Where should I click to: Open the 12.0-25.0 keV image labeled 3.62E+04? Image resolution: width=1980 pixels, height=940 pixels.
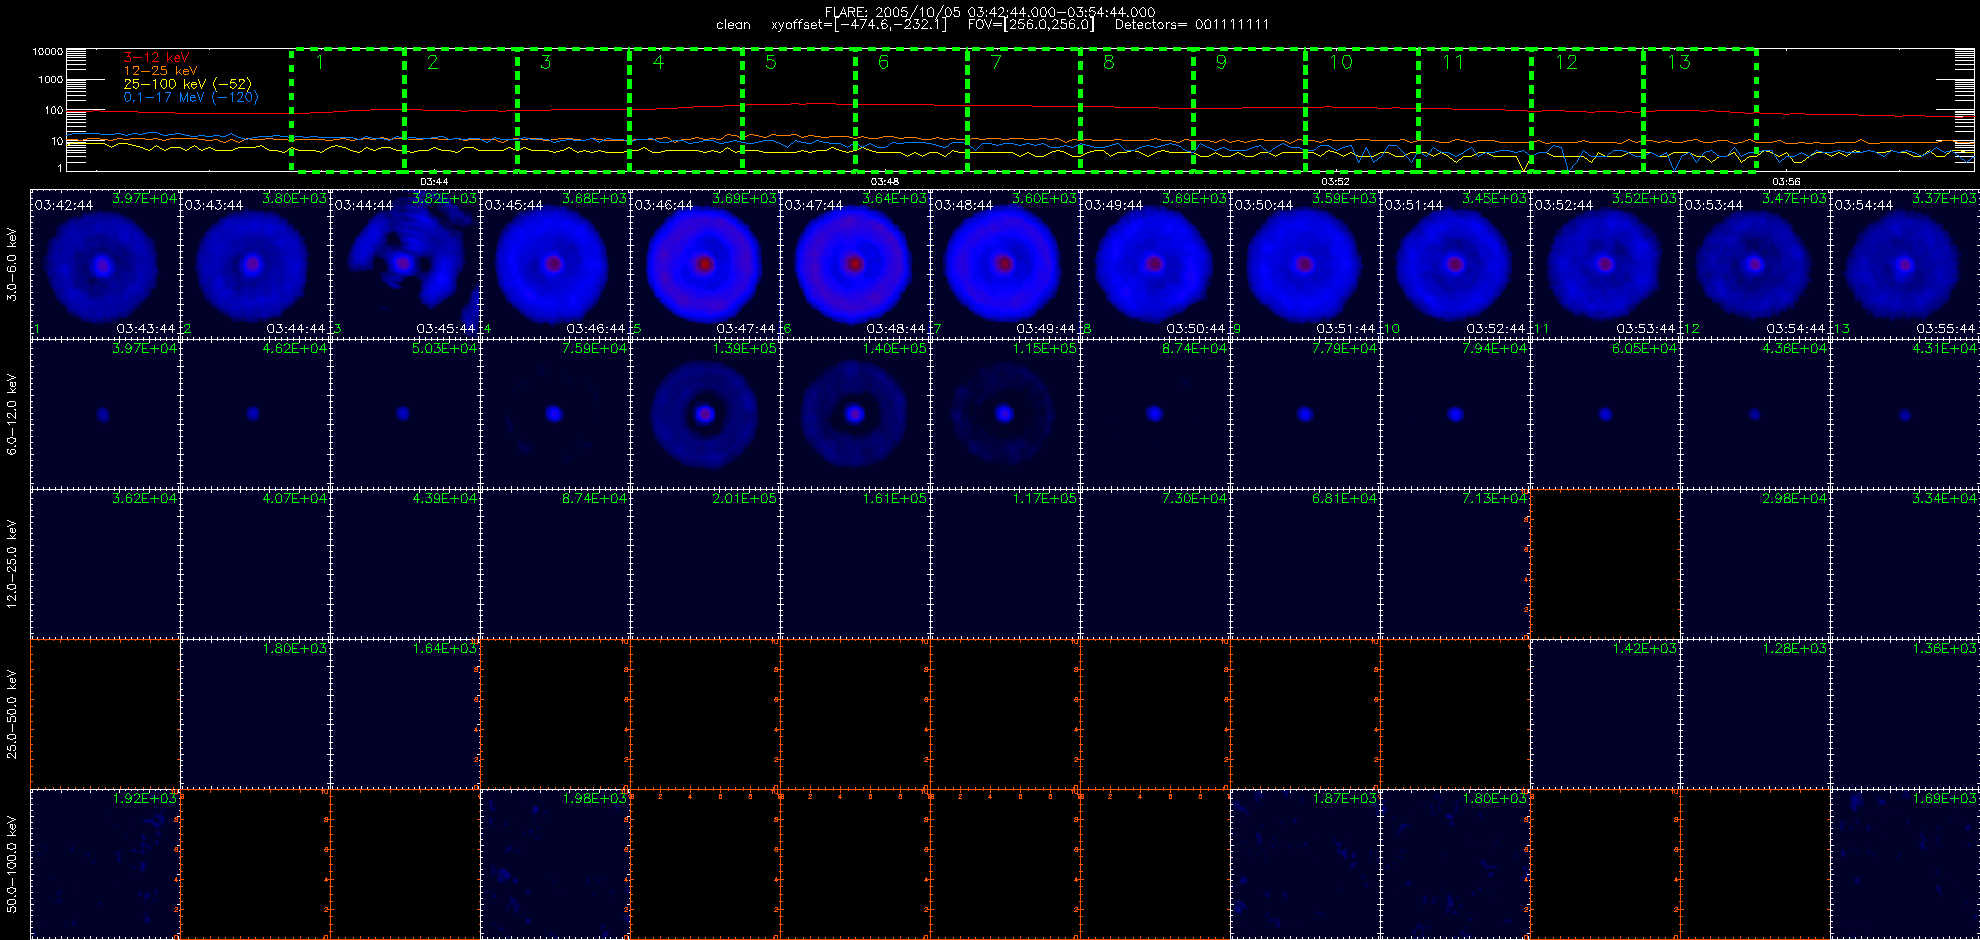click(105, 564)
